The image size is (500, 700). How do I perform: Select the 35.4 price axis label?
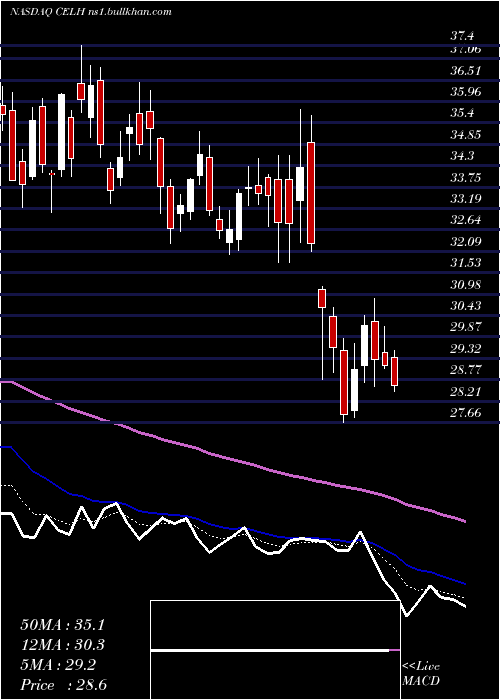(x=462, y=113)
